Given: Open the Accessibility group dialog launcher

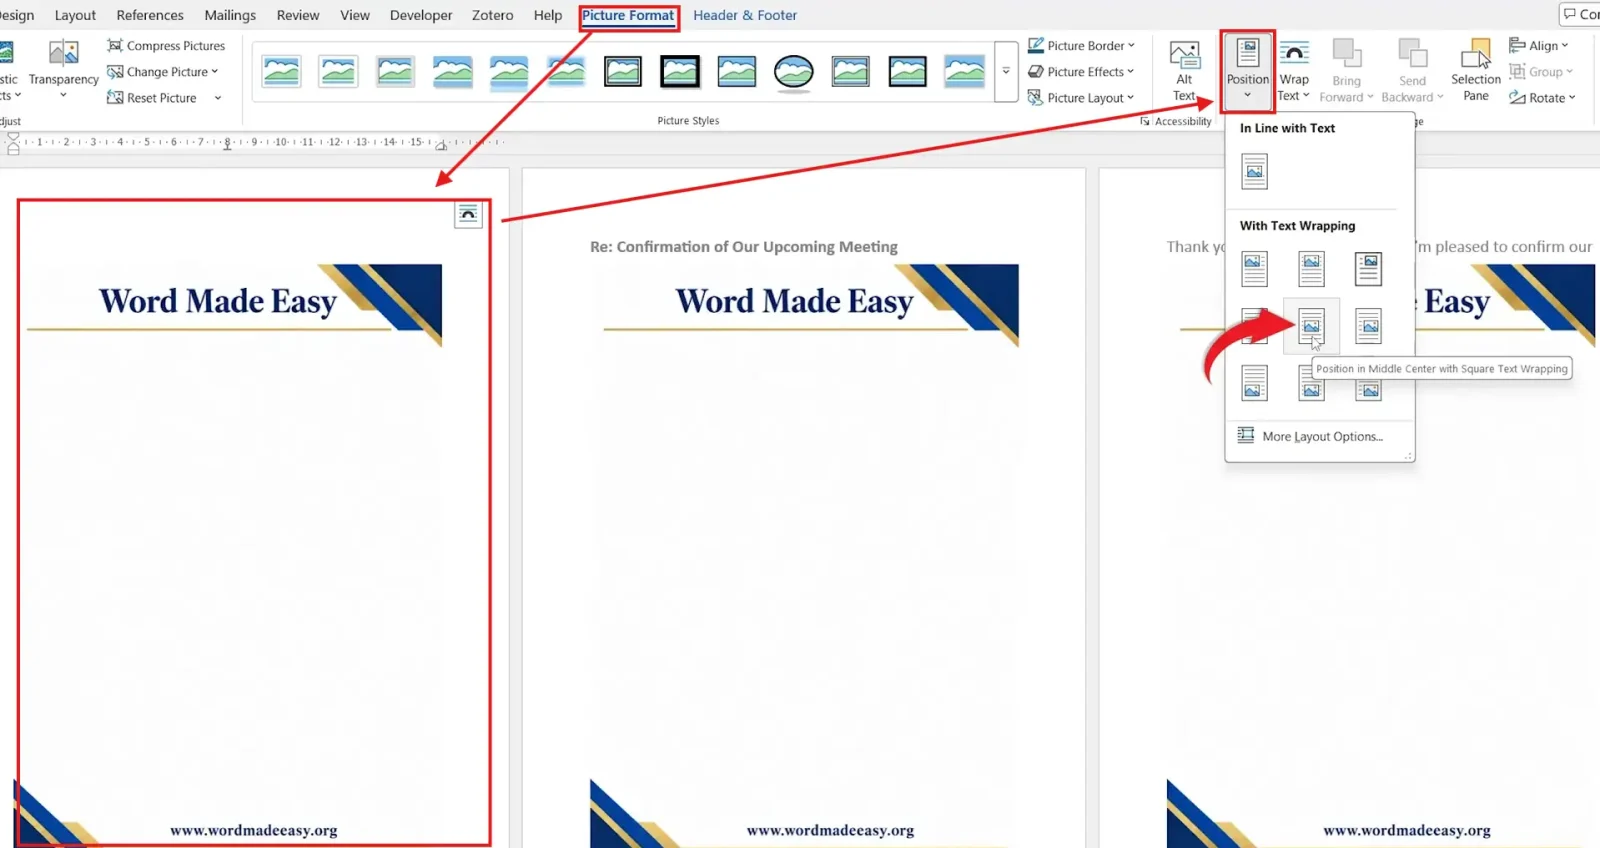Looking at the screenshot, I should [x=1145, y=121].
